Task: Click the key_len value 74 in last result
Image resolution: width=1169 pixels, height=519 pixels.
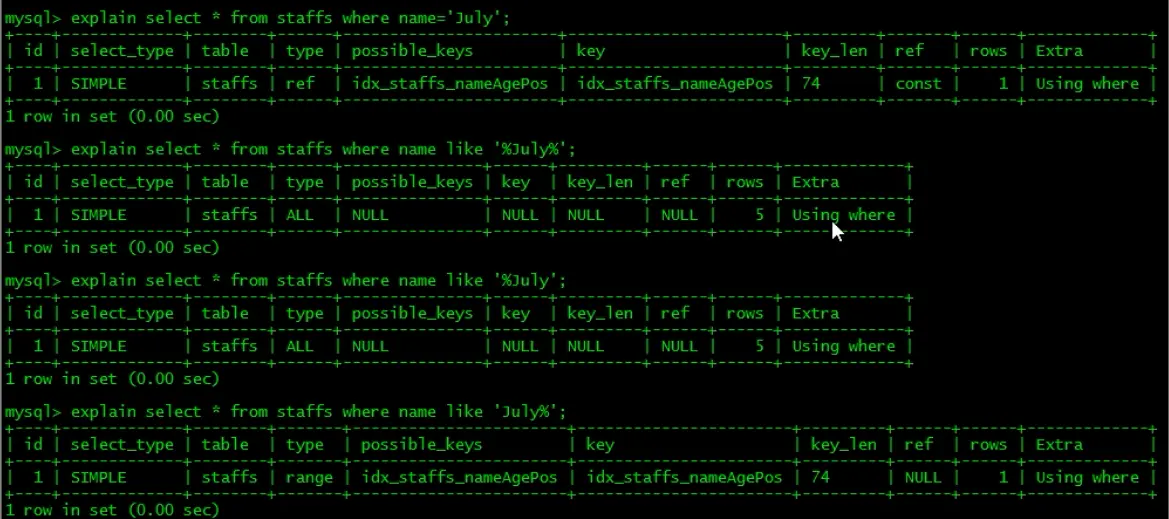Action: 820,477
